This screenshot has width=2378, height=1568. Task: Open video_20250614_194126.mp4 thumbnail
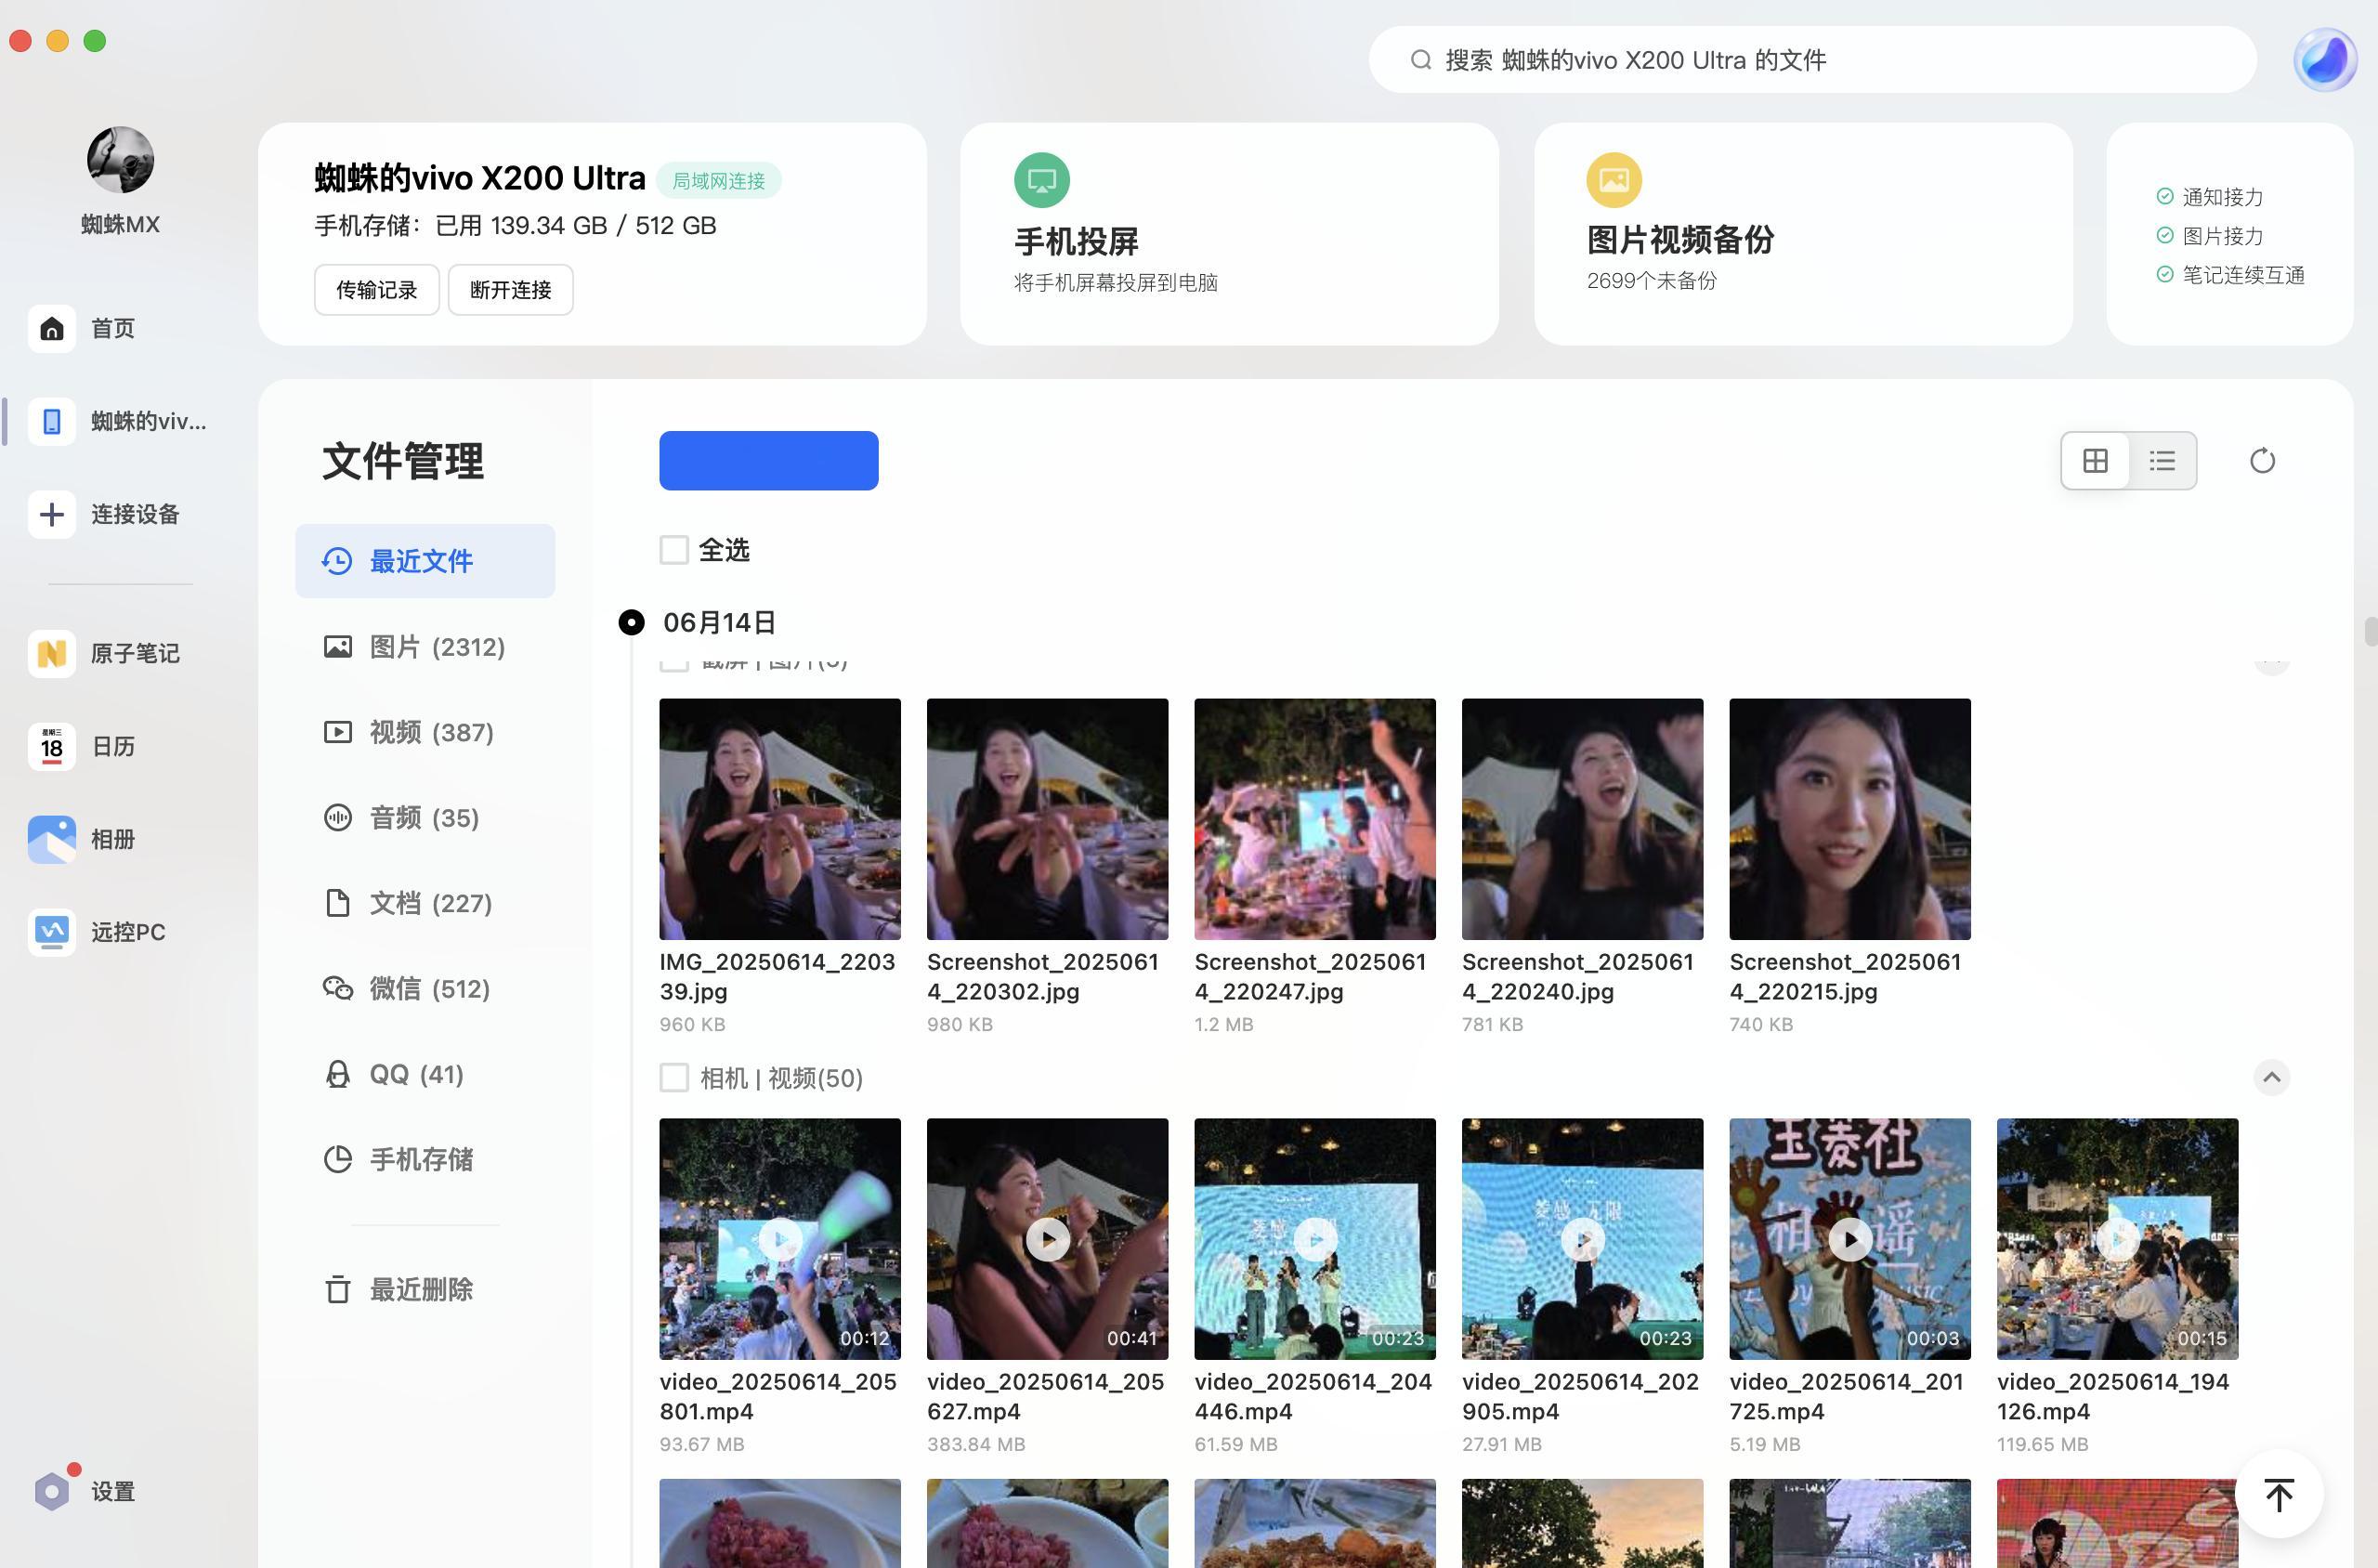2117,1239
